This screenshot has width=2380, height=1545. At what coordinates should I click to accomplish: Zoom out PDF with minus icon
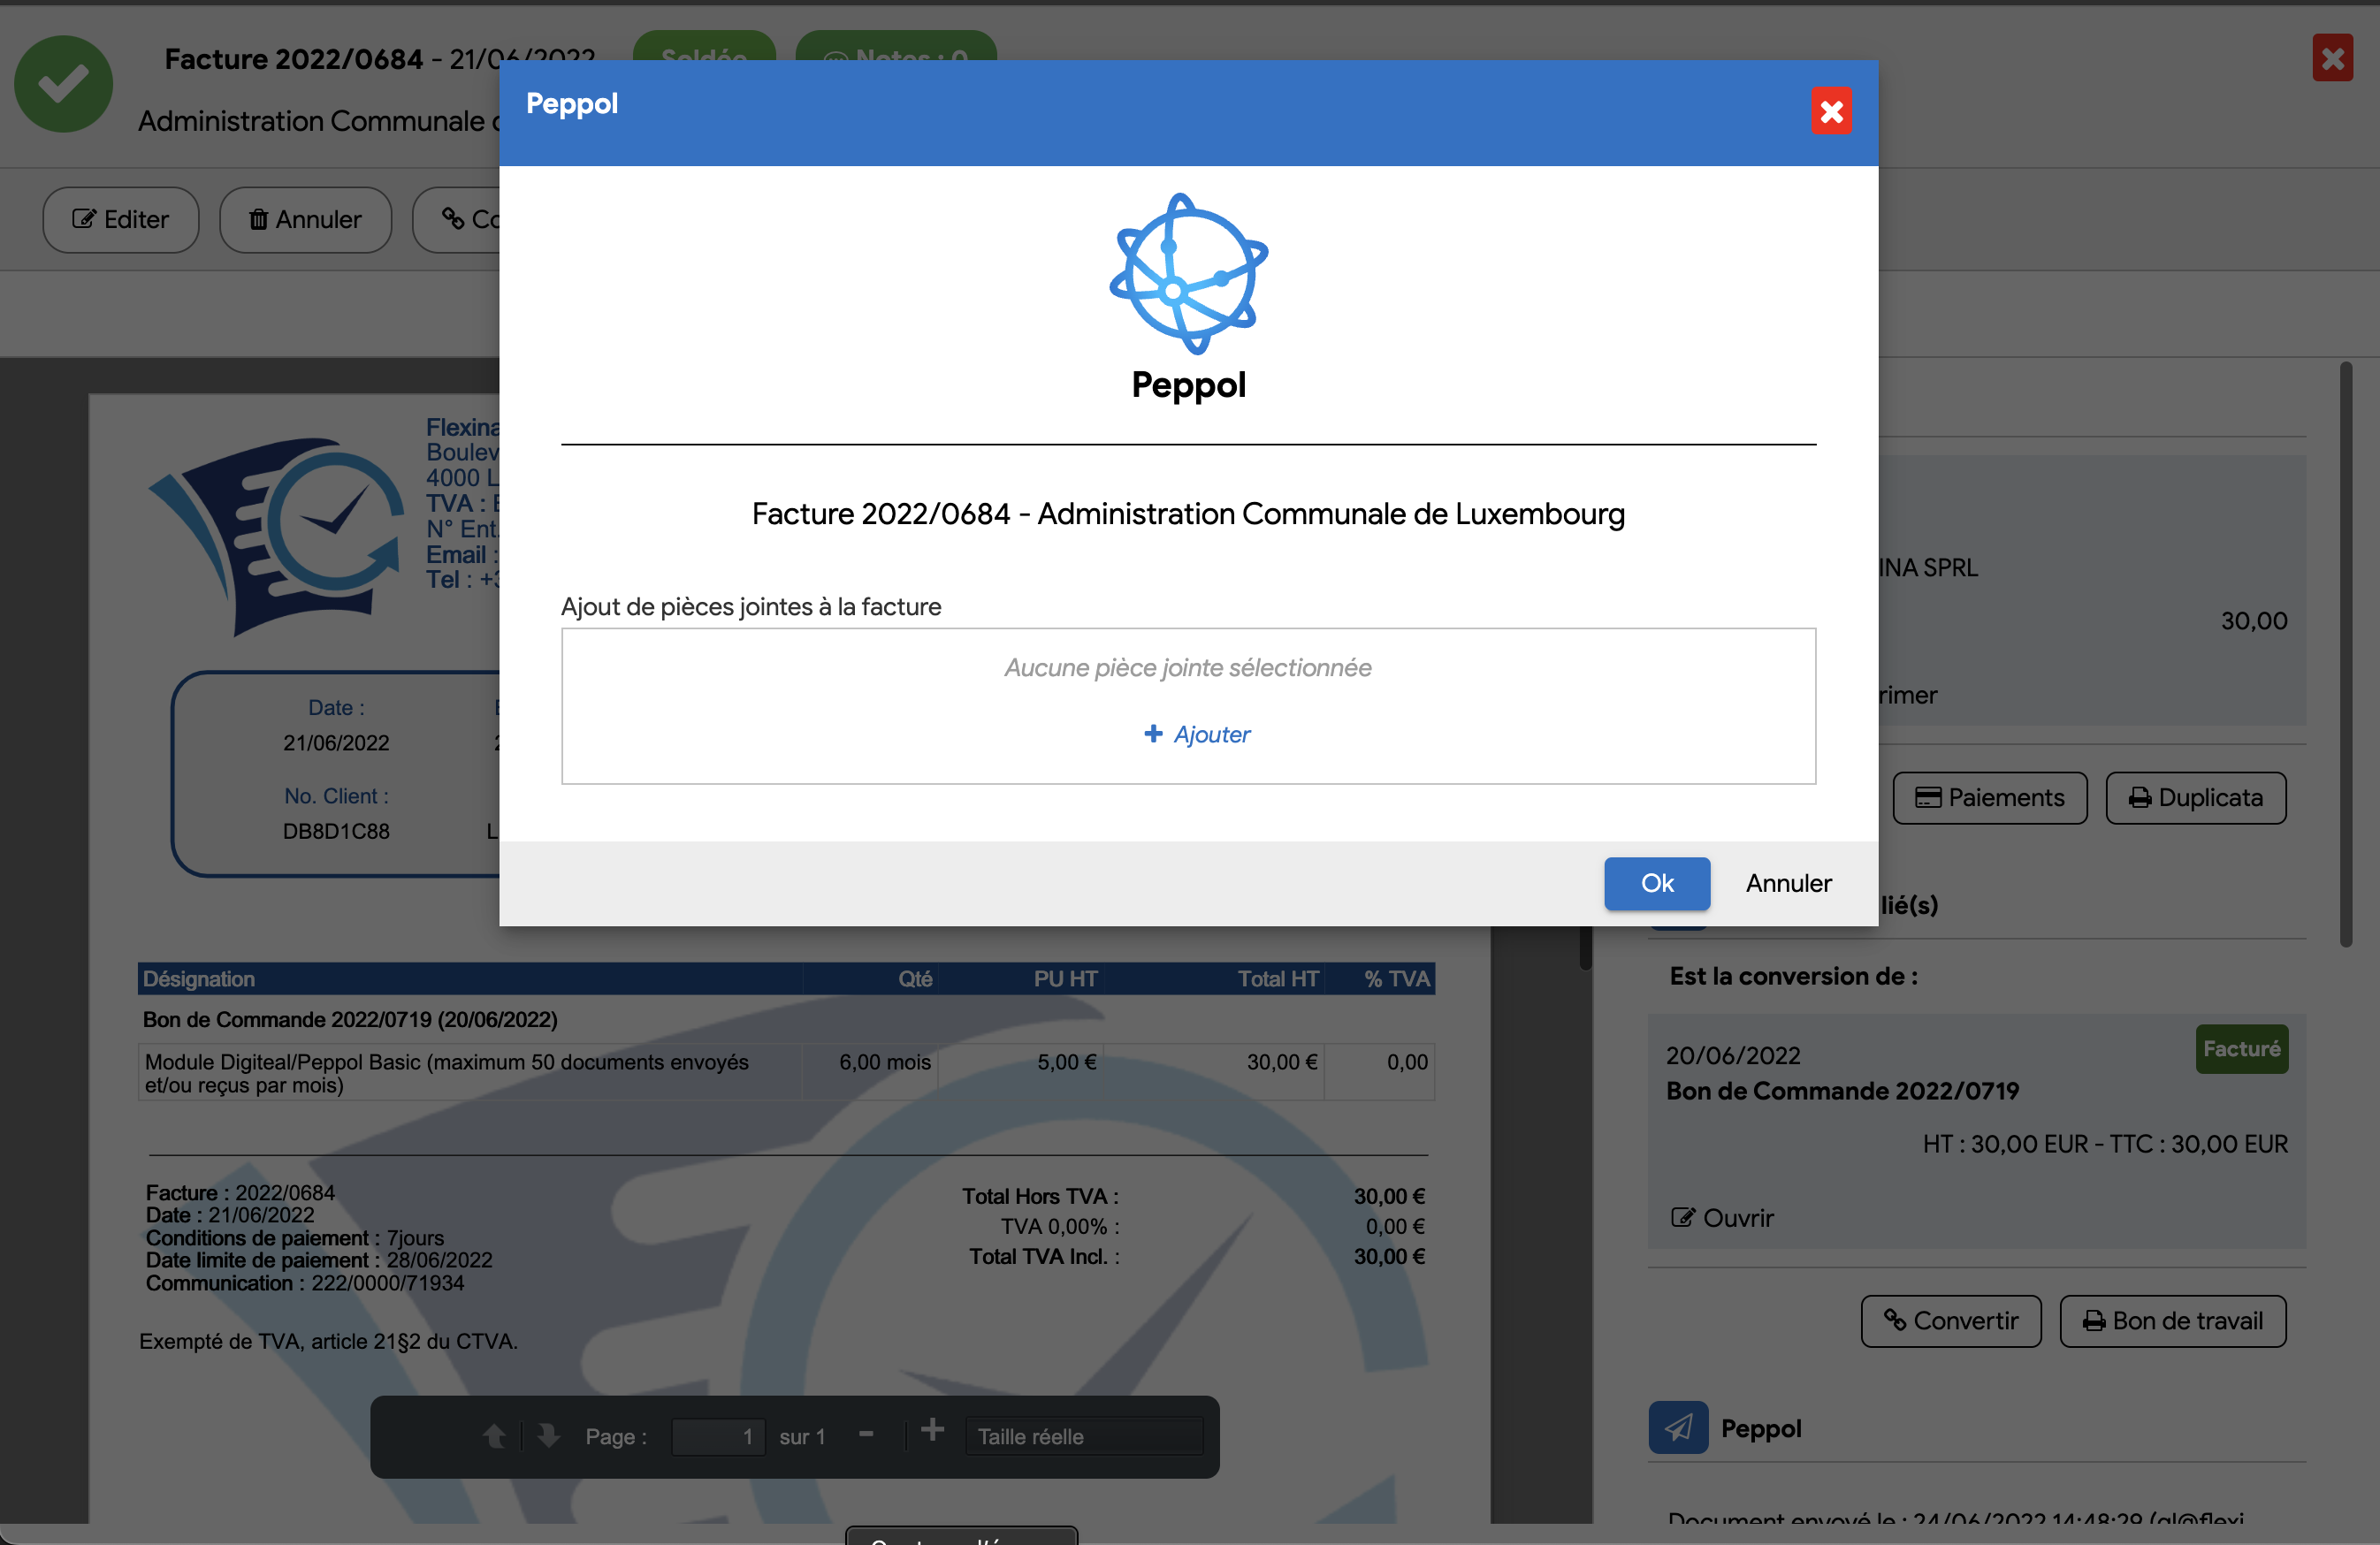(x=866, y=1434)
